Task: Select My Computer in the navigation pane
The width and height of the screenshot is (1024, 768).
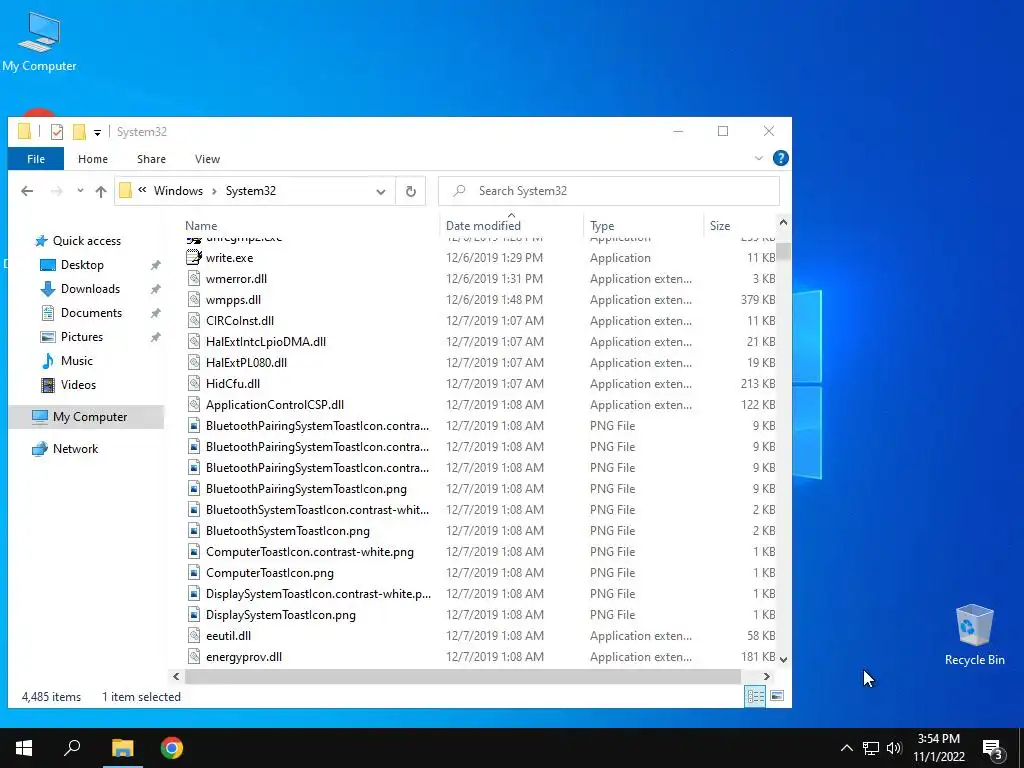Action: tap(87, 417)
